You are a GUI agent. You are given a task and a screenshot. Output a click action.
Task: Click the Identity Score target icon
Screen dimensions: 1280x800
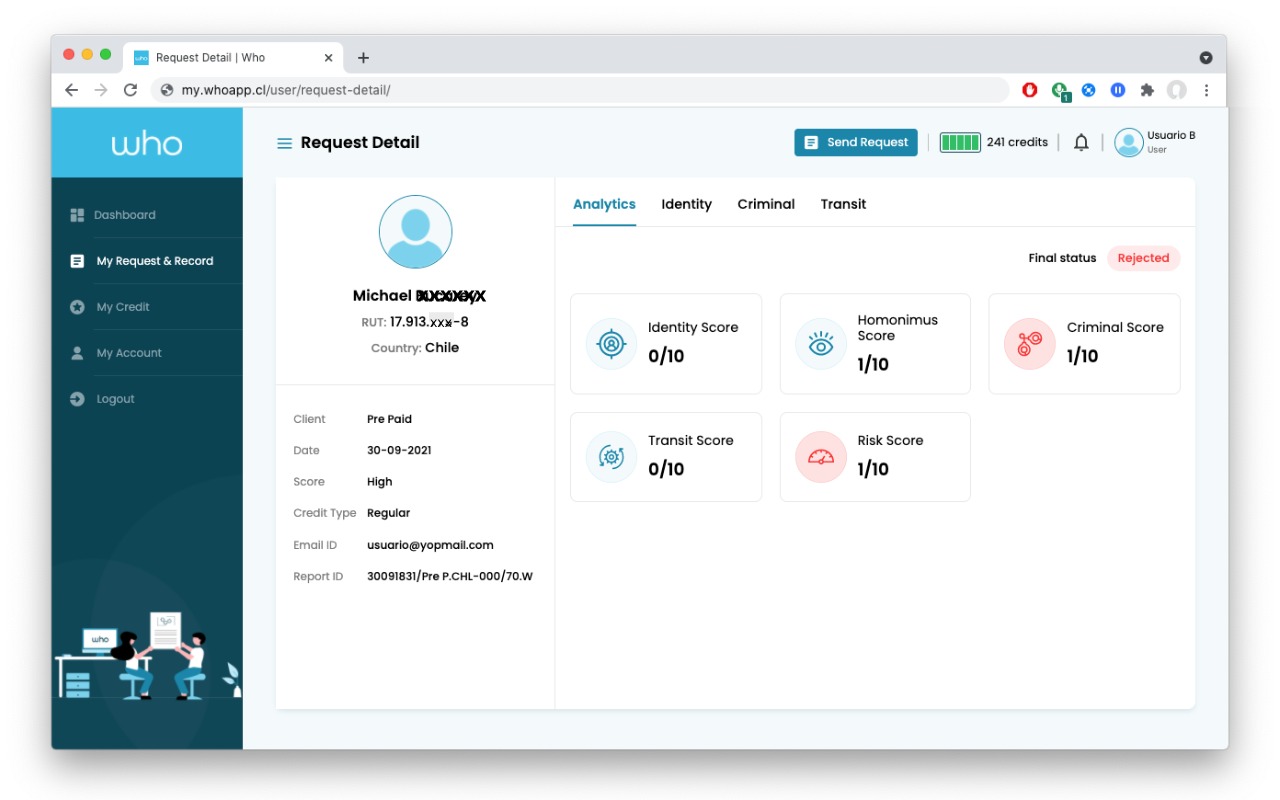[611, 344]
